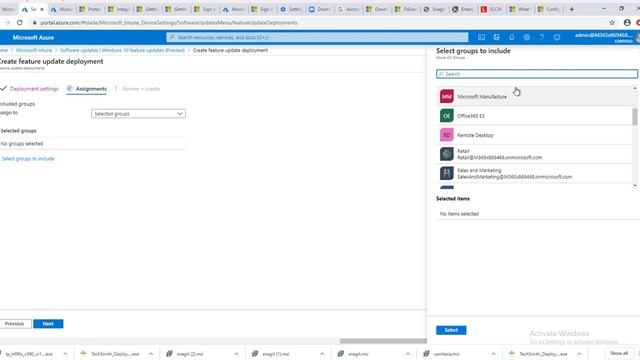Viewport: 640px width, 360px height.
Task: Expand options for snagit.msi download
Action: pos(408,354)
